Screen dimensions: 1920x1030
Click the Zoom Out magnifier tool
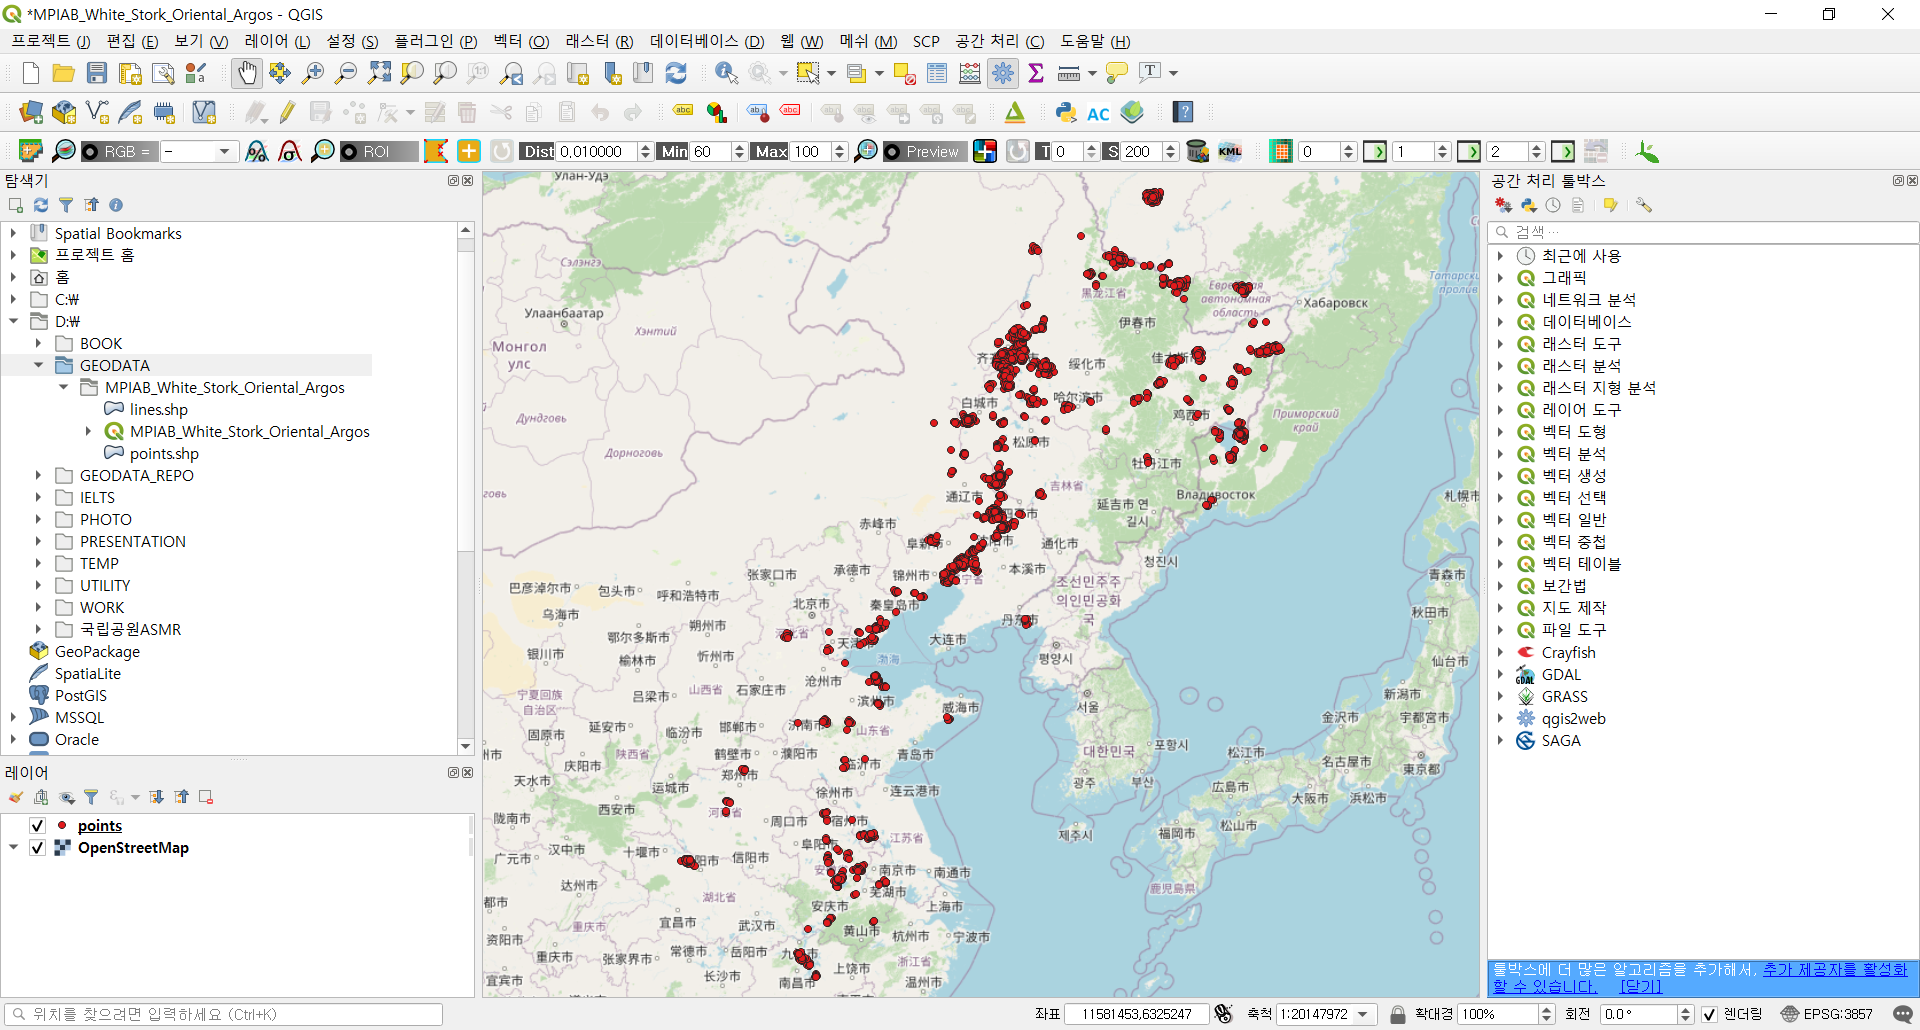click(x=346, y=73)
